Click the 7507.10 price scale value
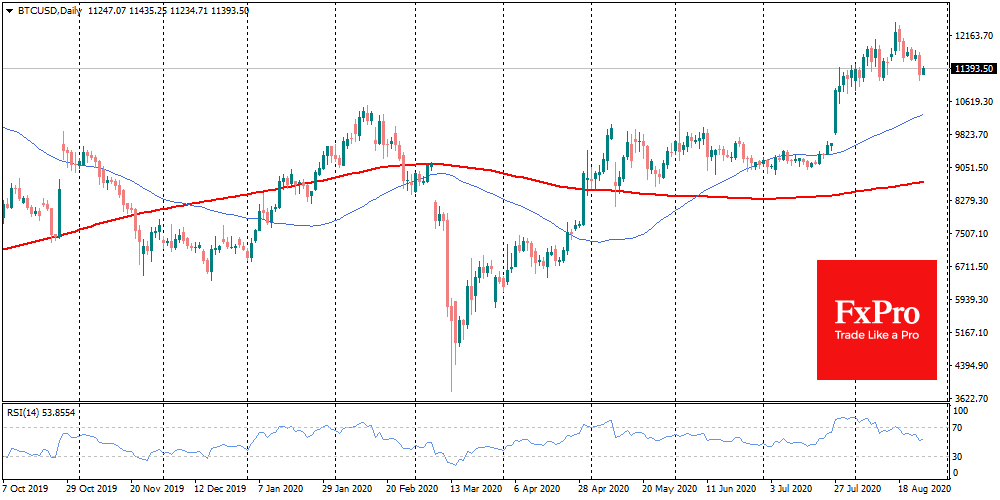The image size is (1000, 500). [x=973, y=234]
